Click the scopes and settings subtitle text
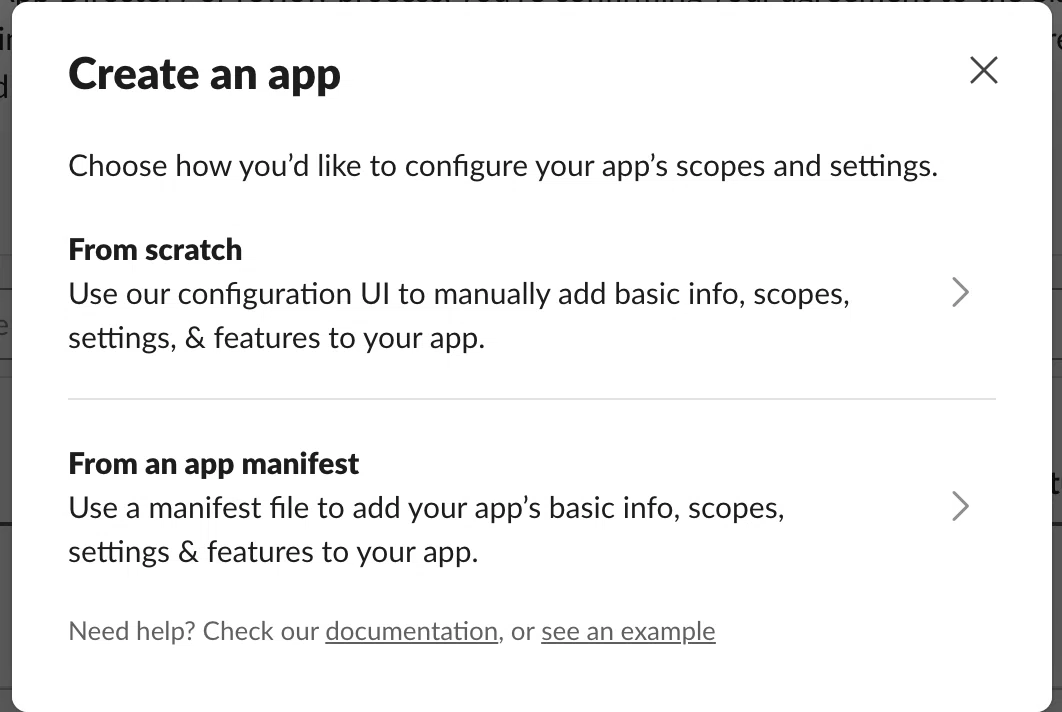 point(503,166)
